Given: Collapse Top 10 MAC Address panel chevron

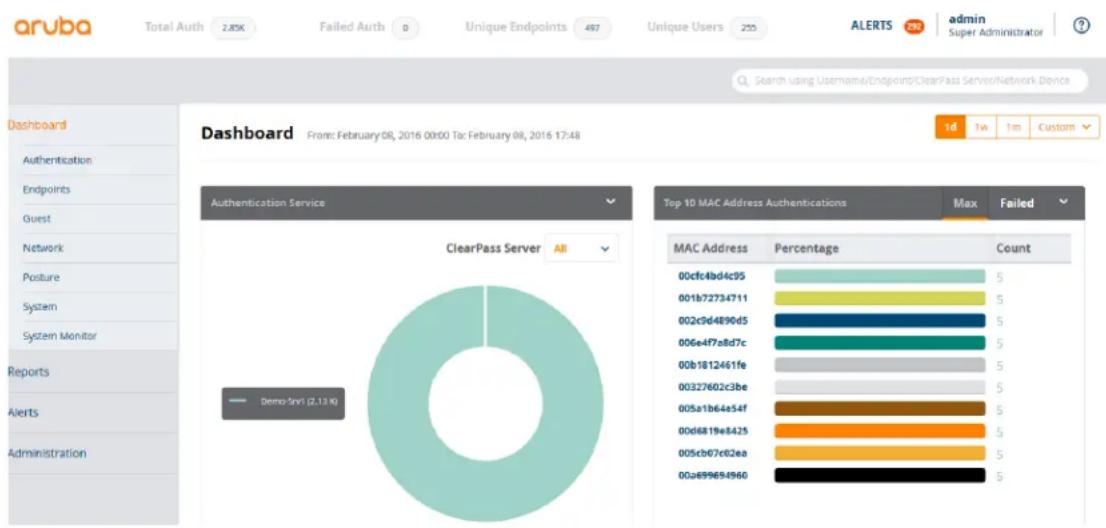Looking at the screenshot, I should tap(1063, 202).
